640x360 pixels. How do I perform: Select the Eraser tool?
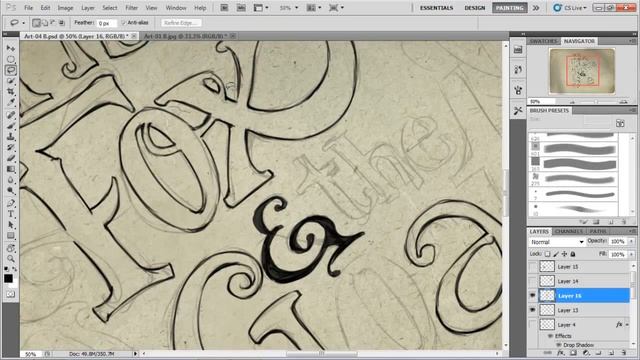pos(11,158)
